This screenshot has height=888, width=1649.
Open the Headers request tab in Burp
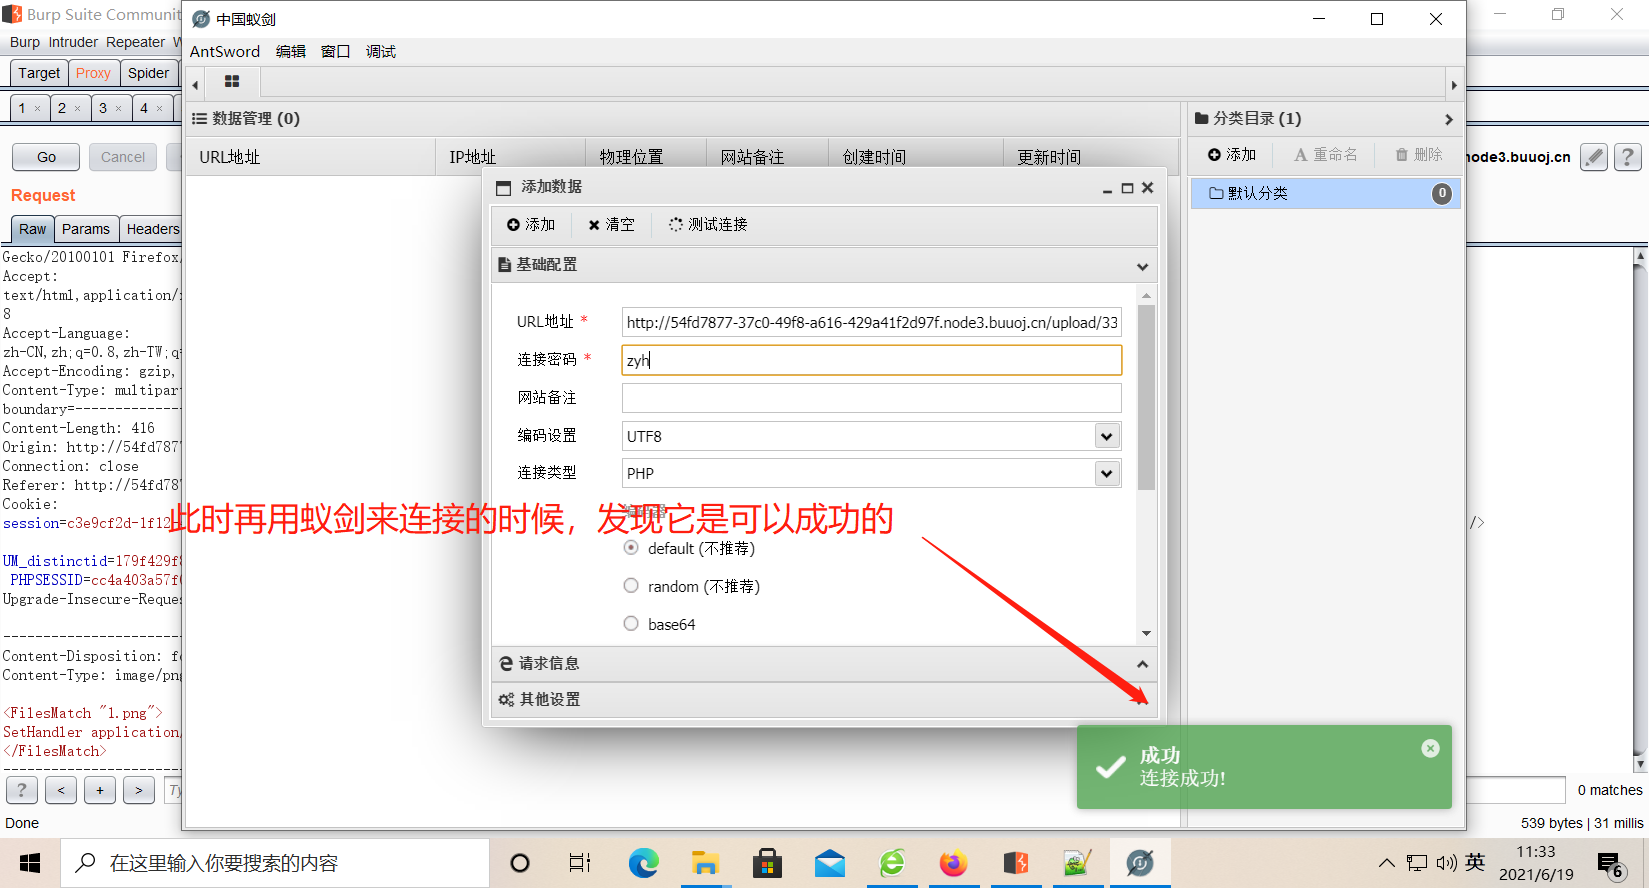pos(152,229)
